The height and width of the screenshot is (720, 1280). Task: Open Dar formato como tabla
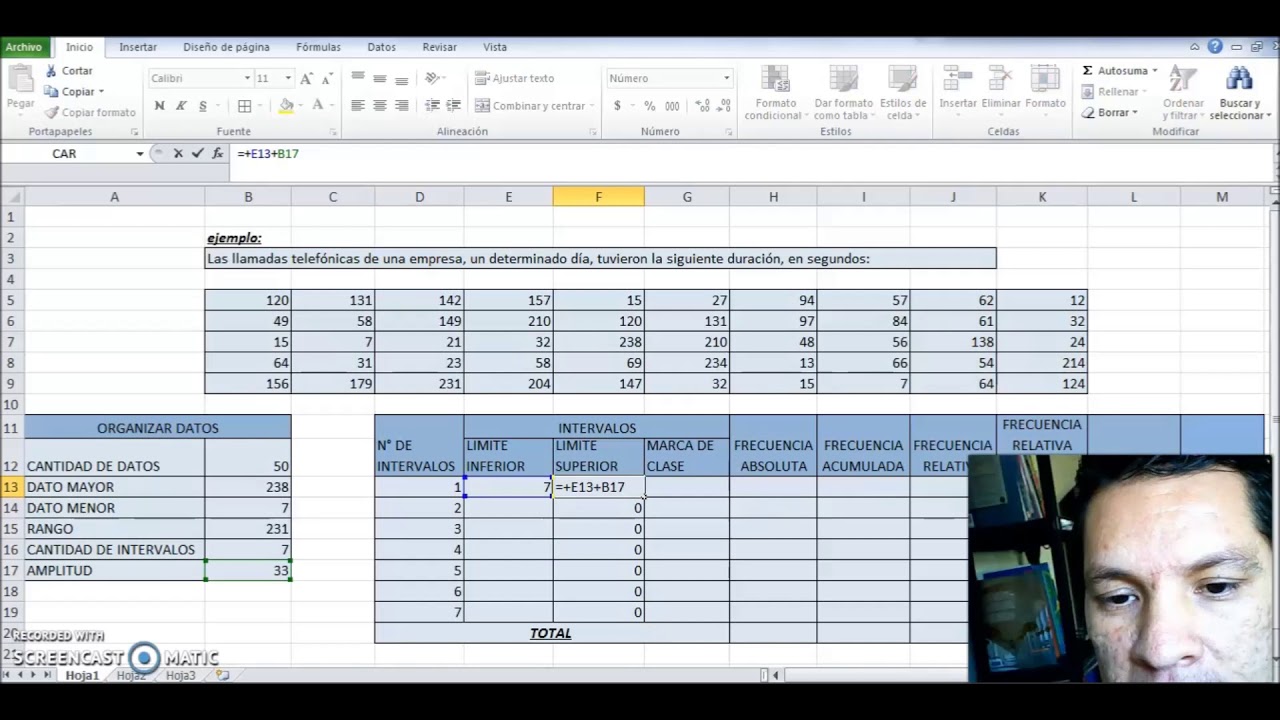click(843, 93)
